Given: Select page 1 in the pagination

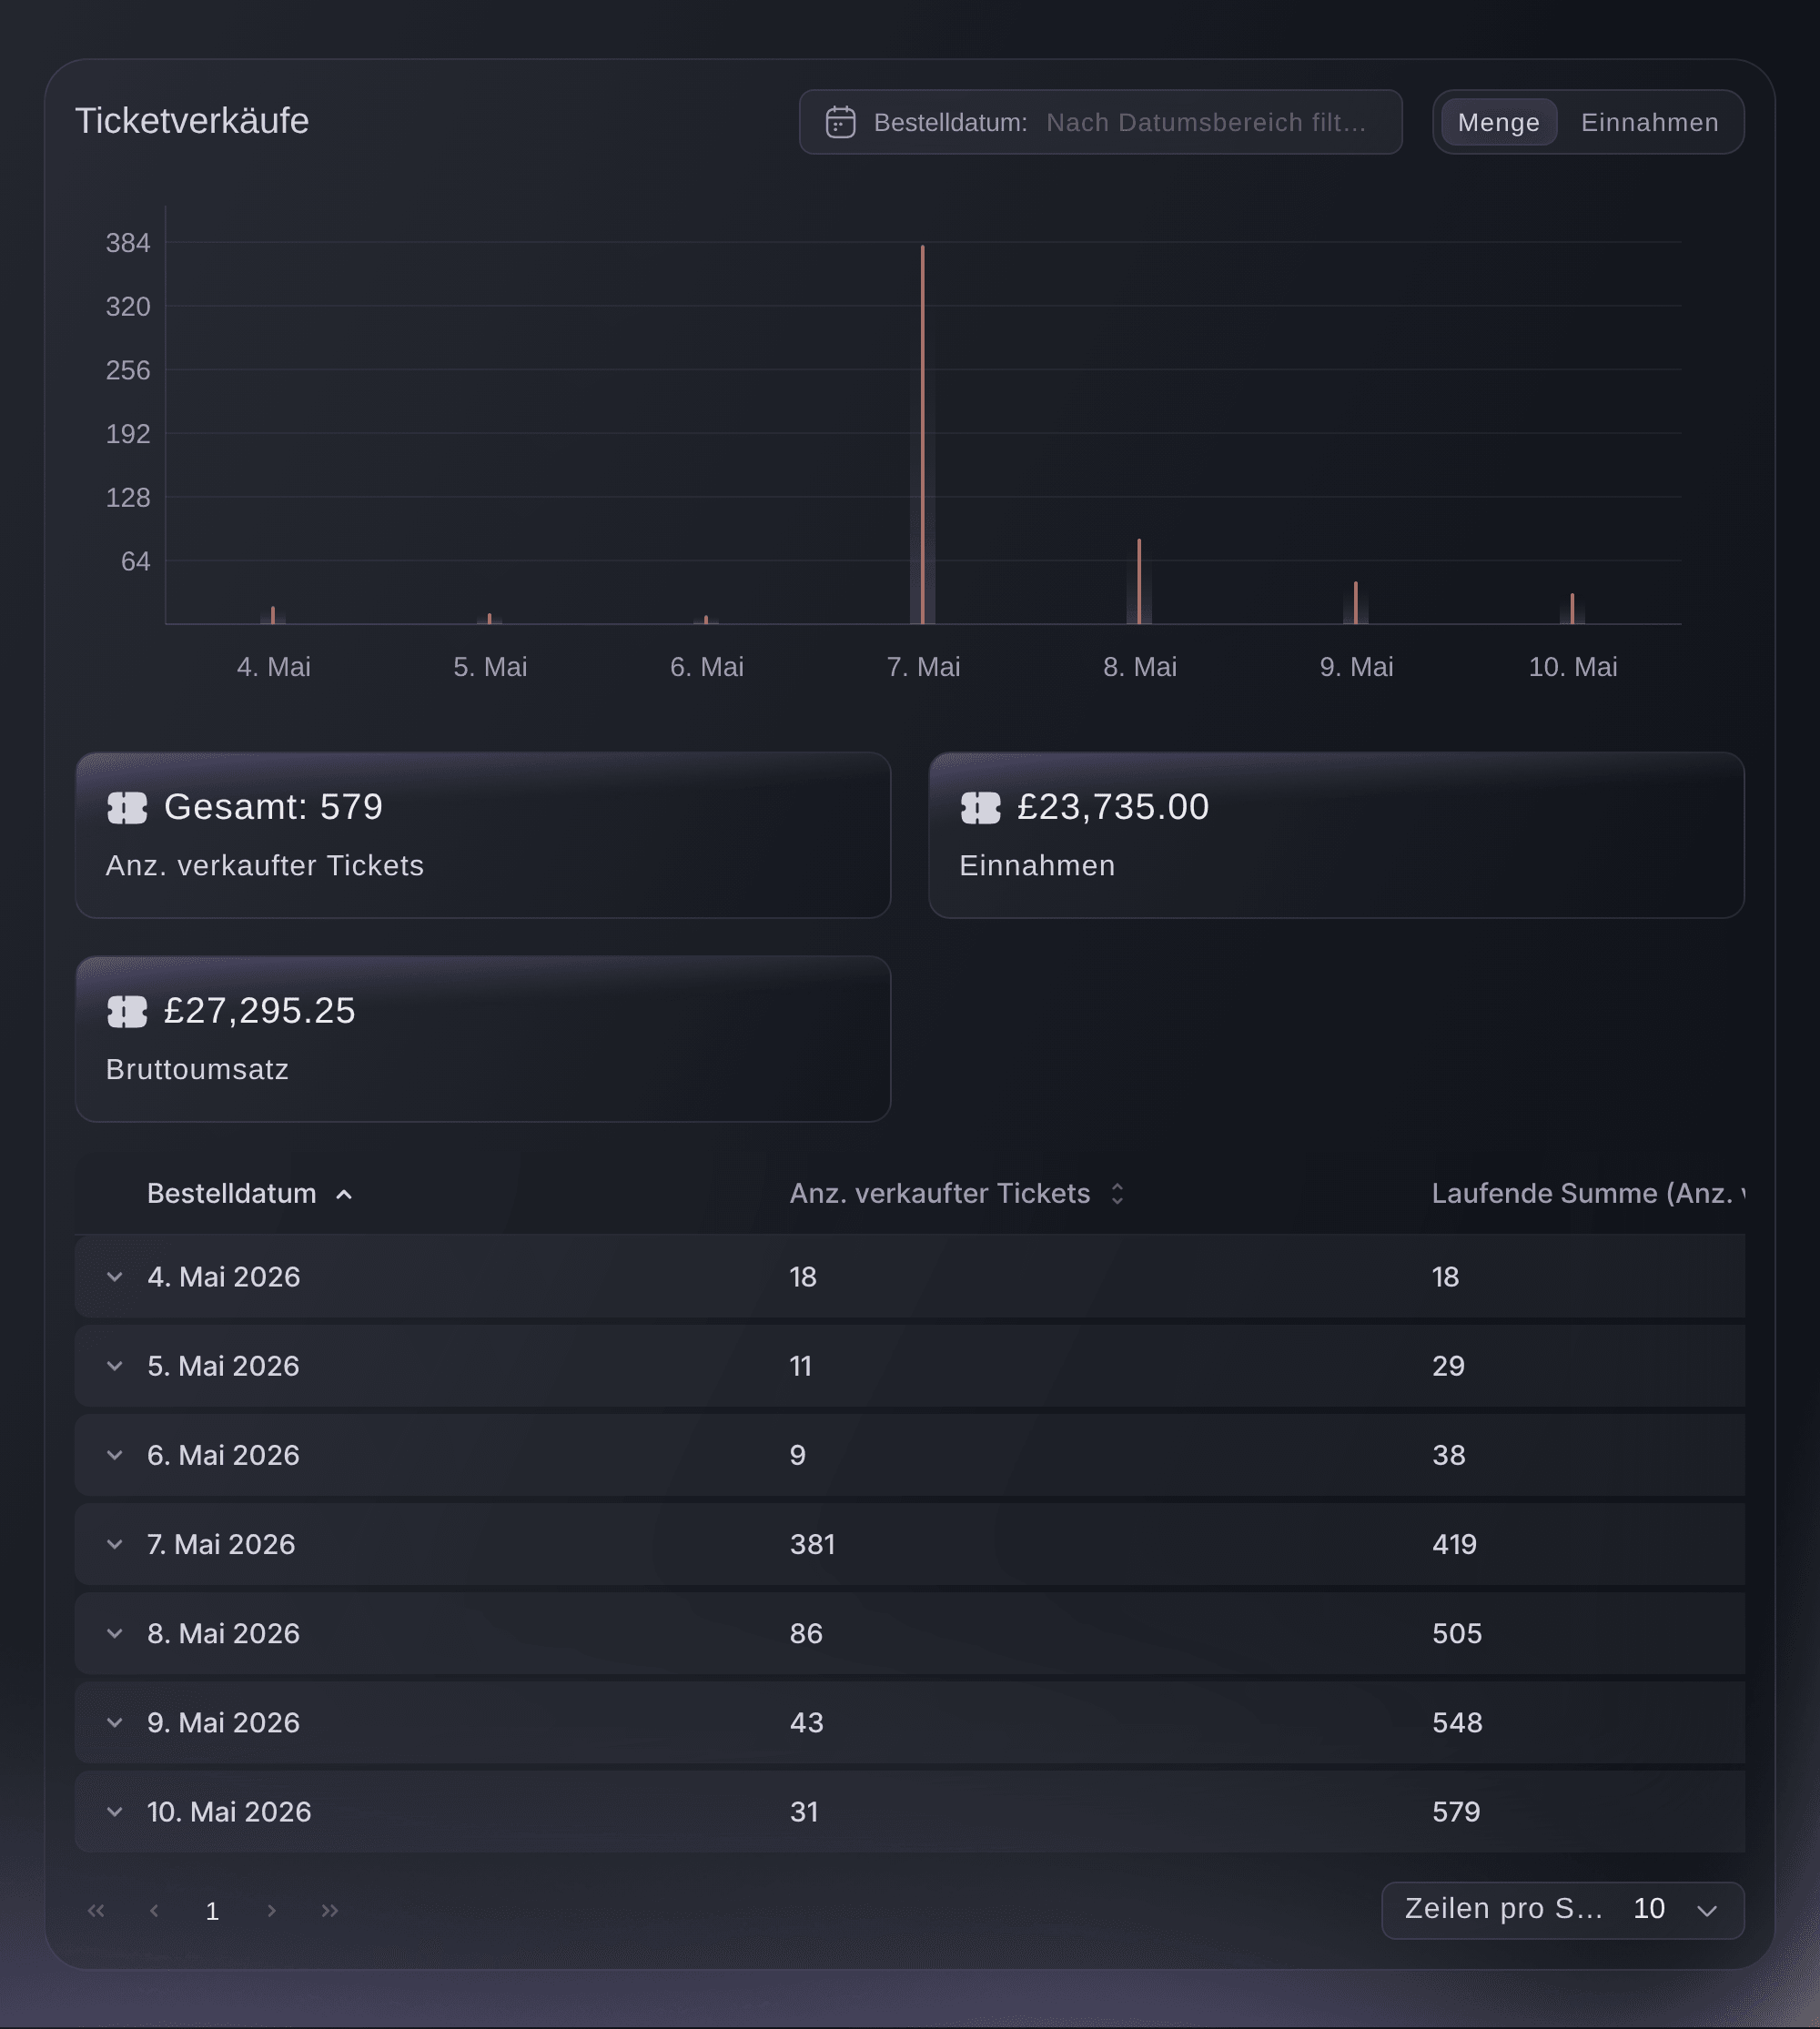Looking at the screenshot, I should [x=212, y=1911].
